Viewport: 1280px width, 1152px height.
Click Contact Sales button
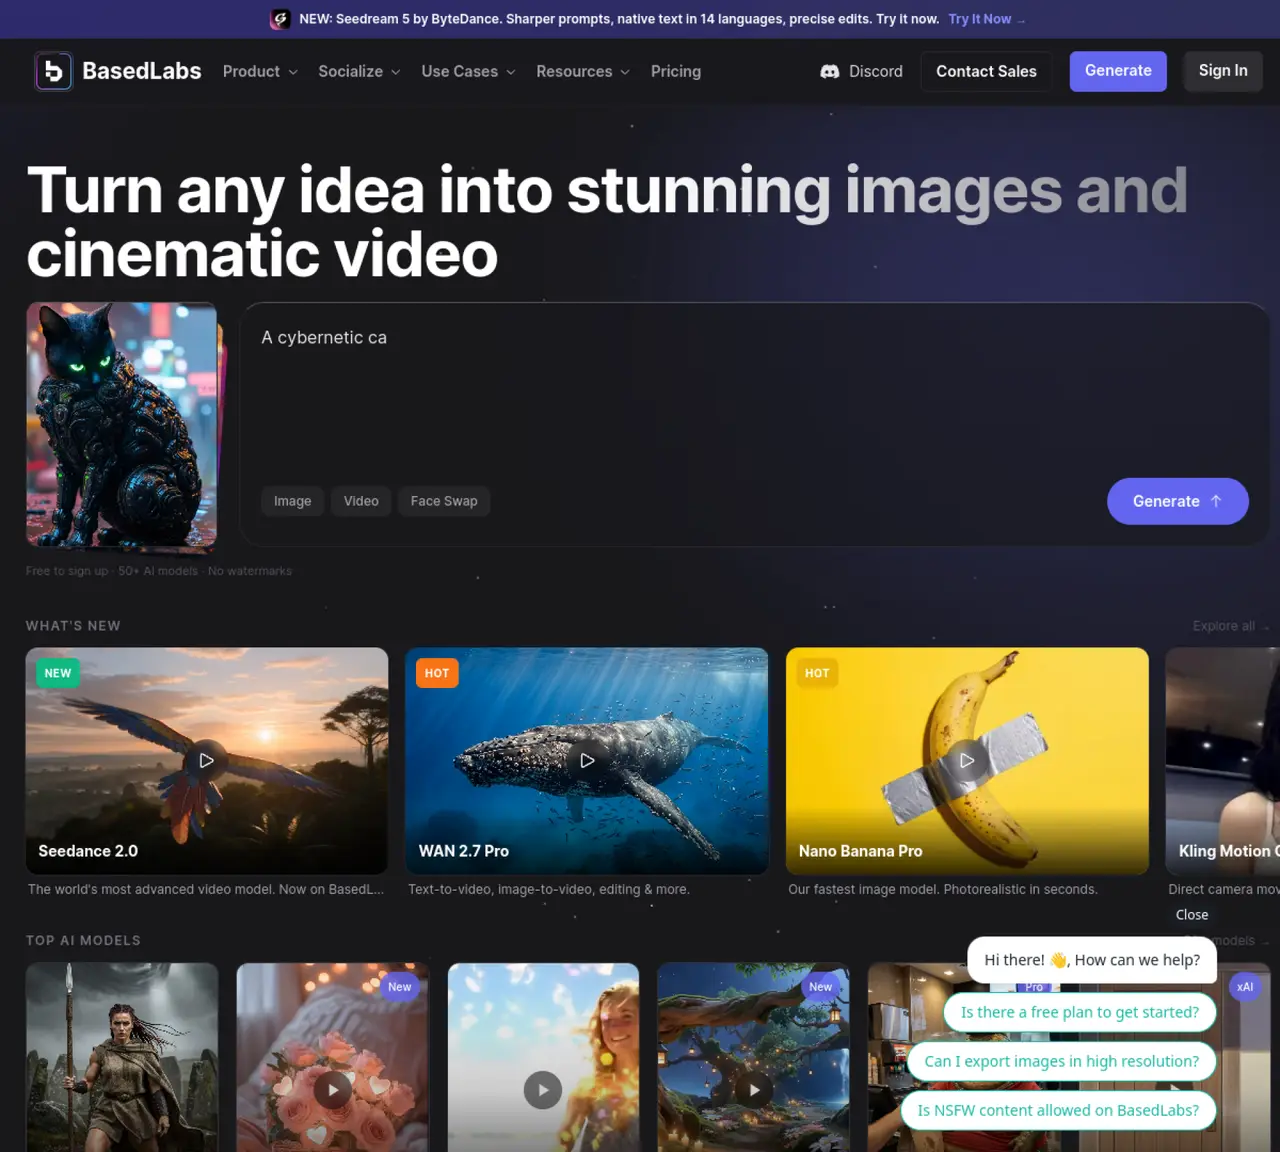coord(986,72)
